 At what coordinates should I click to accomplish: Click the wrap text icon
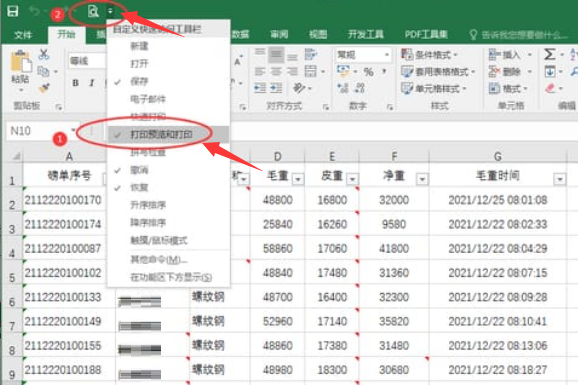(x=310, y=55)
